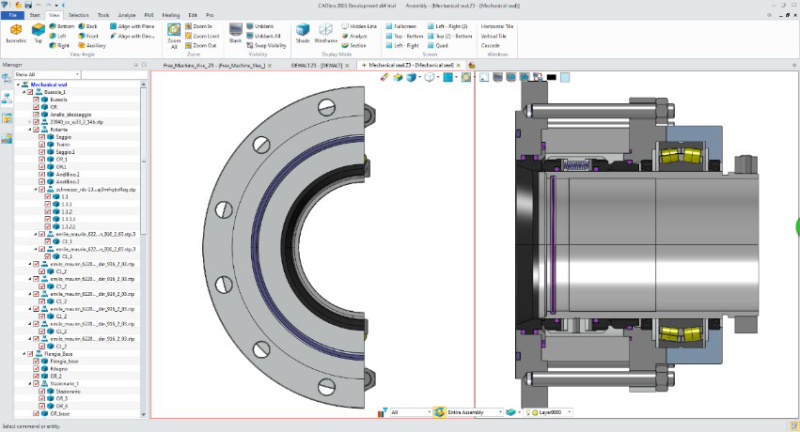
Task: Click Unblank All
Action: point(264,36)
